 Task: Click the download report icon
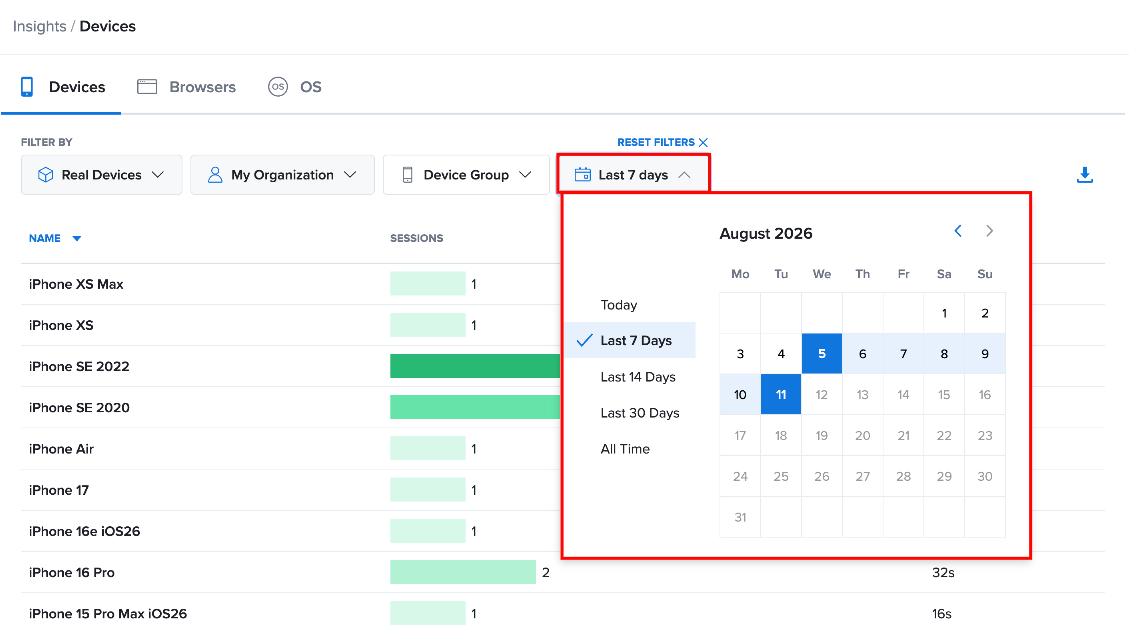pos(1084,175)
